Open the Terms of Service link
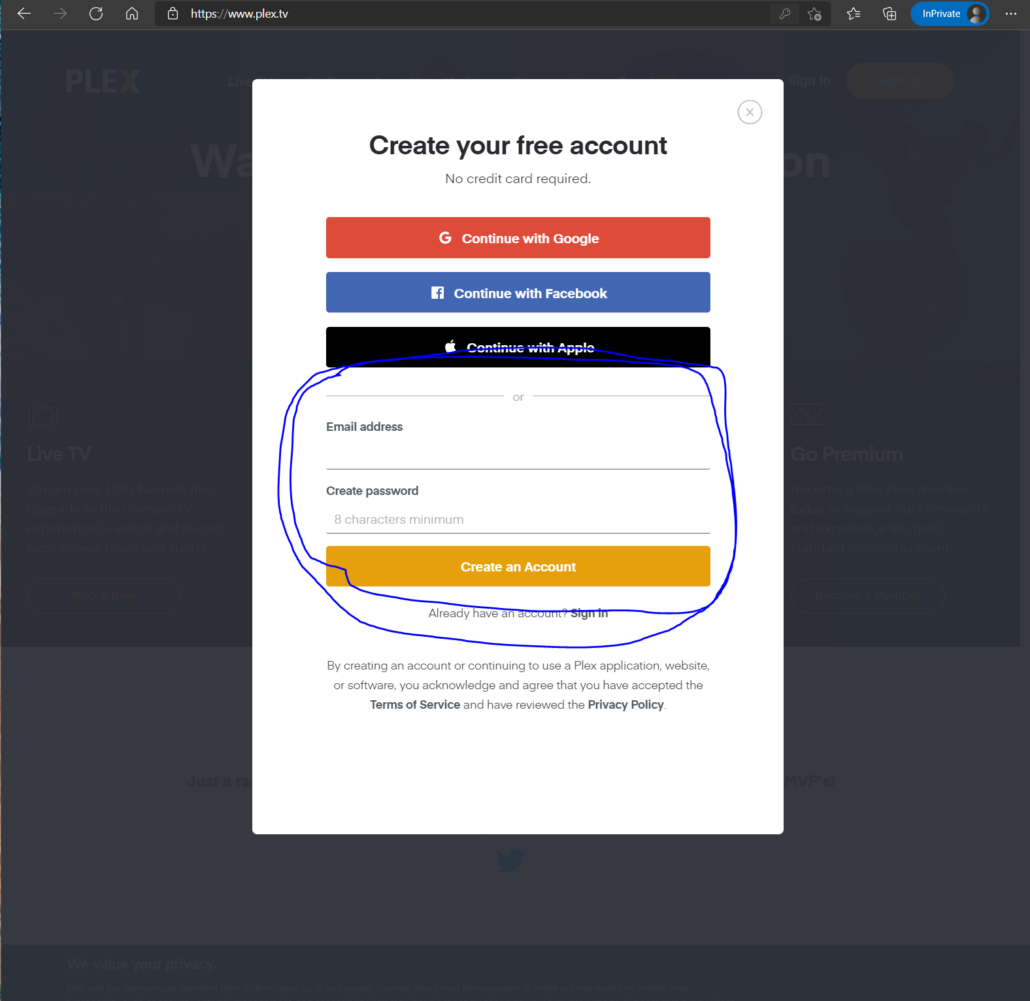Viewport: 1030px width, 1001px height. (415, 705)
